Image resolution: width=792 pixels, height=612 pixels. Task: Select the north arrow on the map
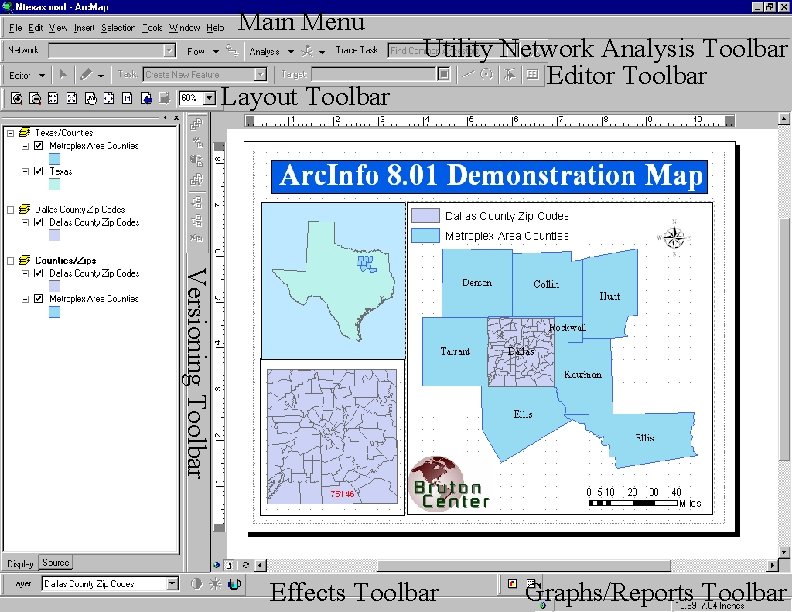tap(673, 237)
